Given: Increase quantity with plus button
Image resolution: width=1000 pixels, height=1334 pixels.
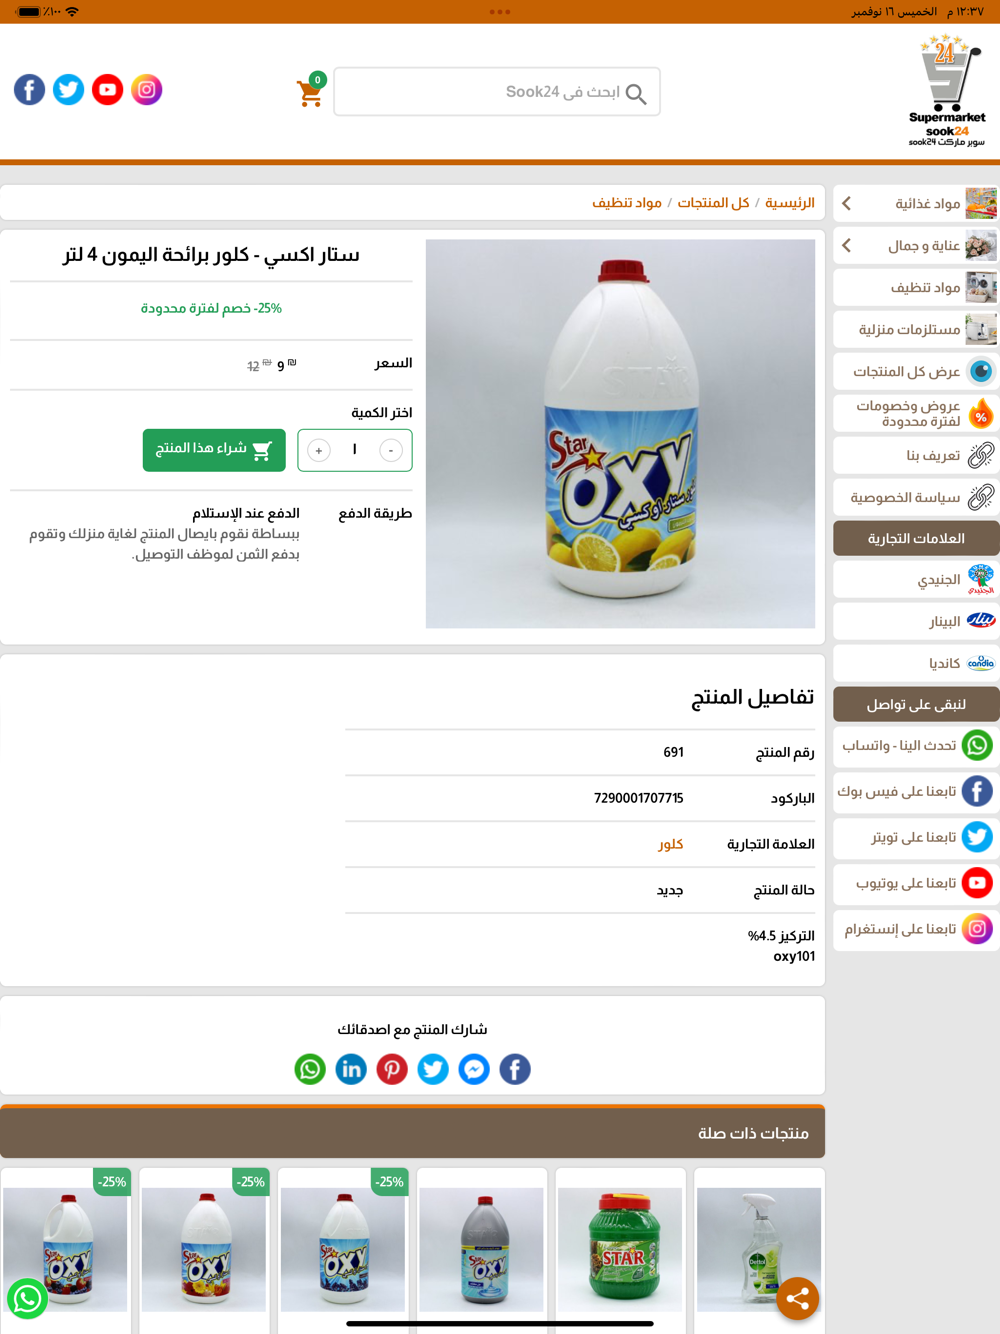Looking at the screenshot, I should [319, 451].
